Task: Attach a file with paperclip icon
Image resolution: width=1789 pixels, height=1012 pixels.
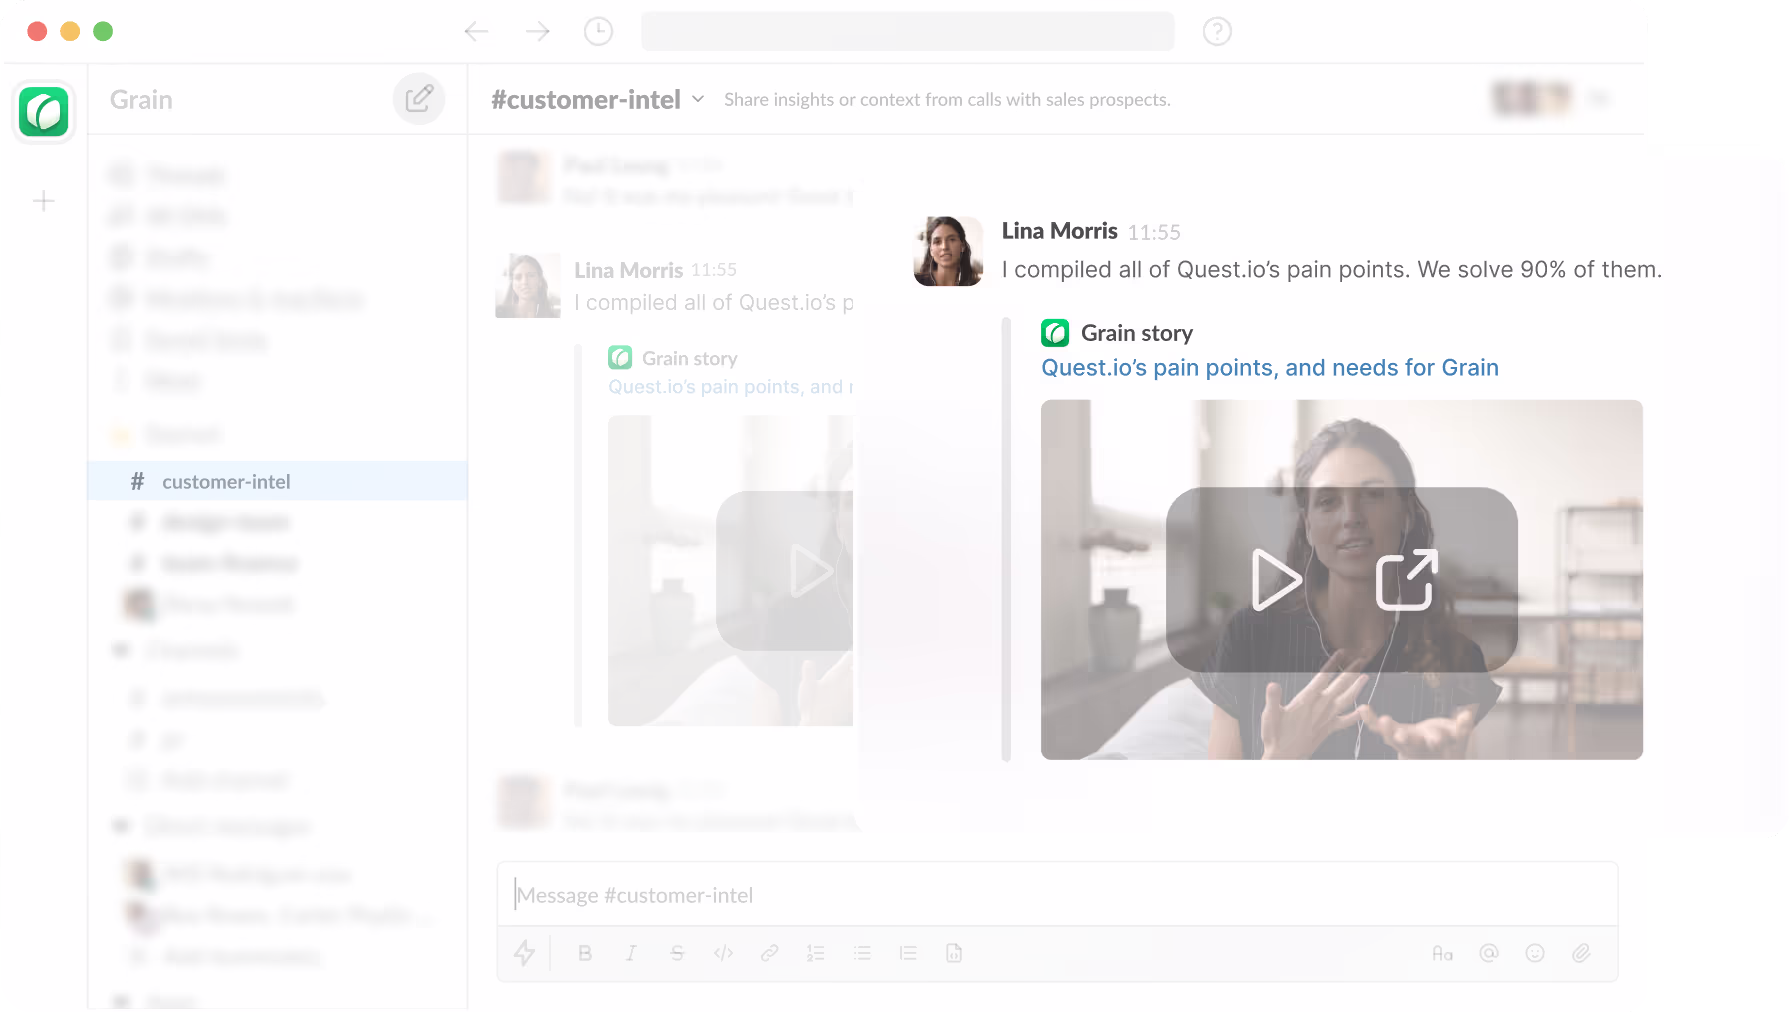Action: coord(1581,953)
